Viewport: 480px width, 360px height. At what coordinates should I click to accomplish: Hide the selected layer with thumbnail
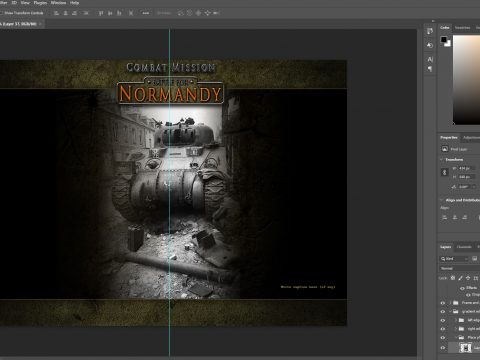[x=443, y=348]
